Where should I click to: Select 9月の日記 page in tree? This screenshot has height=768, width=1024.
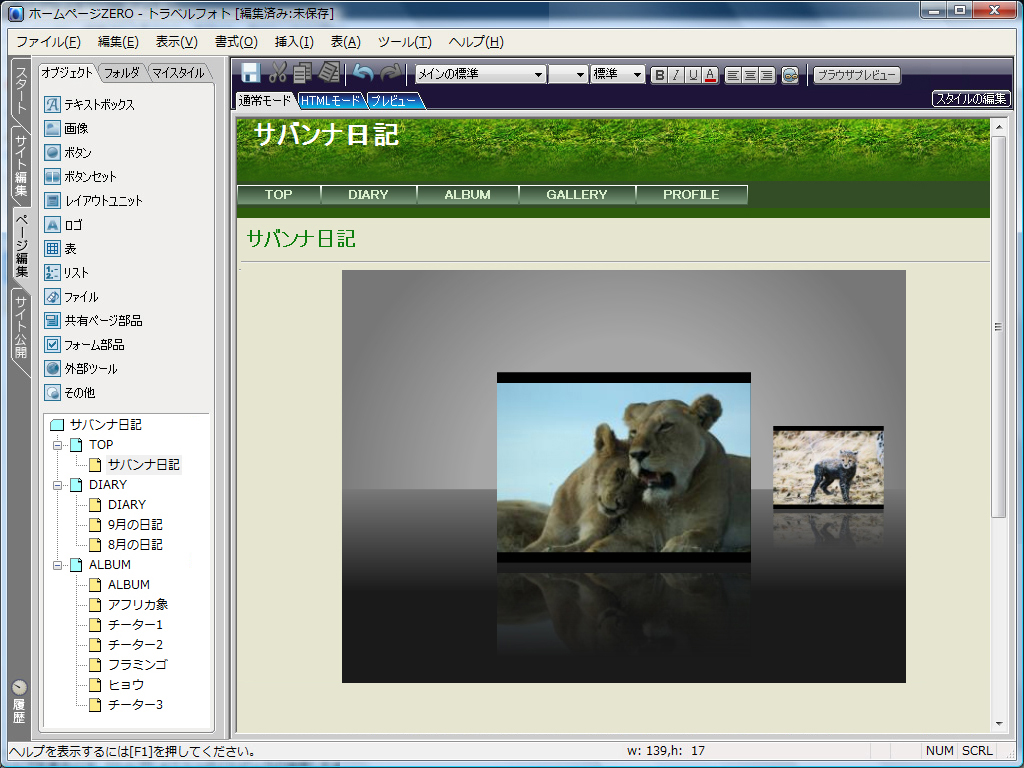135,524
